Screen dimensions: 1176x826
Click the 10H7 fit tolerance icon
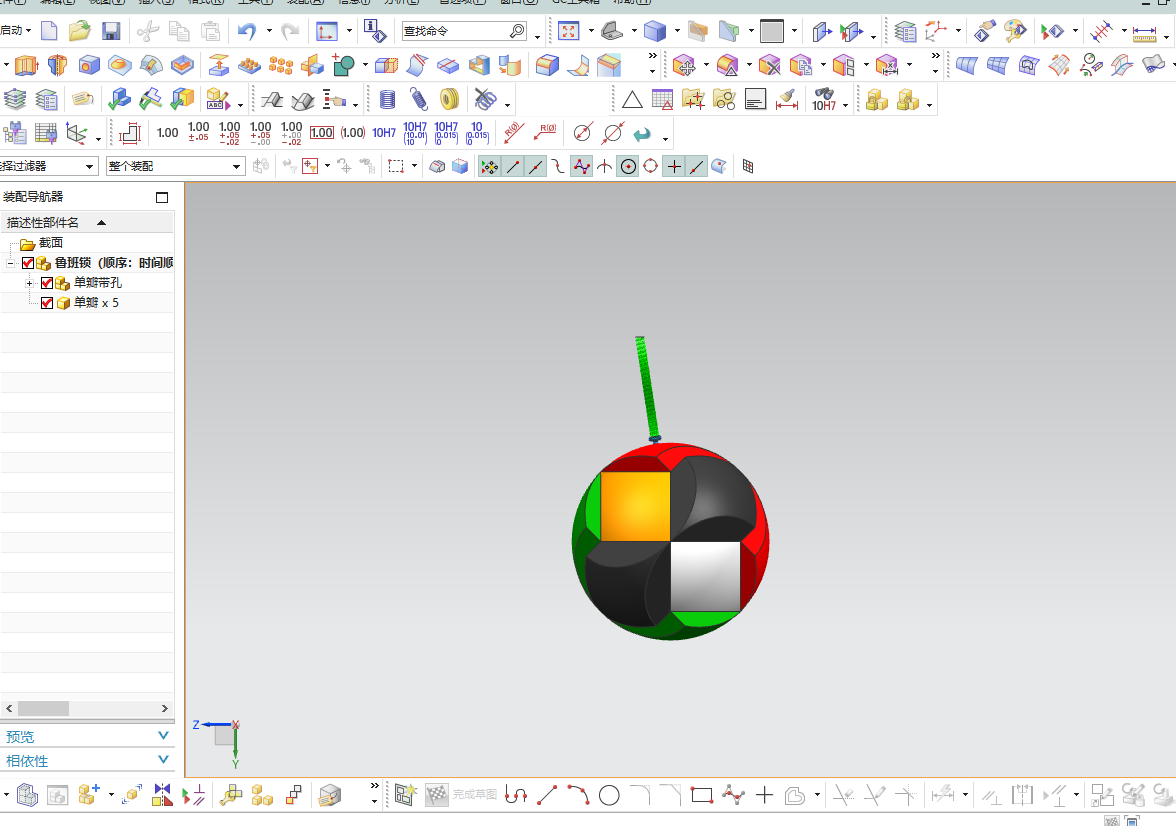click(384, 133)
